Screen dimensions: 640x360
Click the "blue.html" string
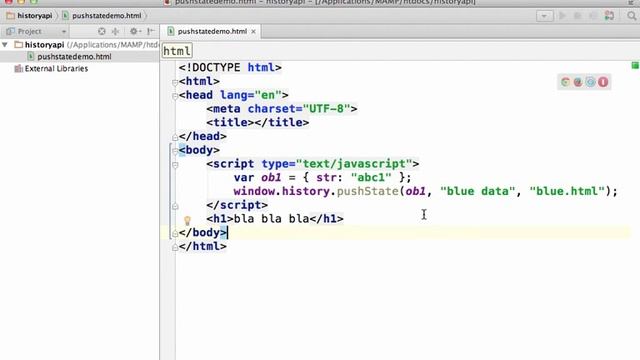(567, 191)
